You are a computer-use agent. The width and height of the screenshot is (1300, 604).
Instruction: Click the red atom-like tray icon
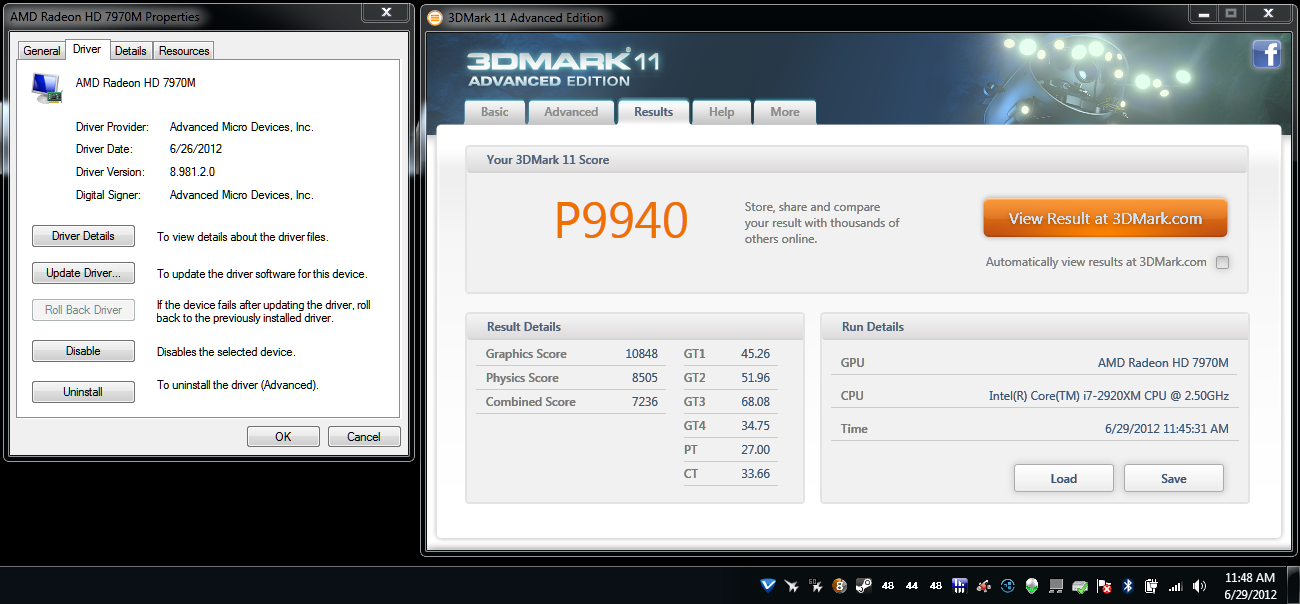tap(984, 586)
